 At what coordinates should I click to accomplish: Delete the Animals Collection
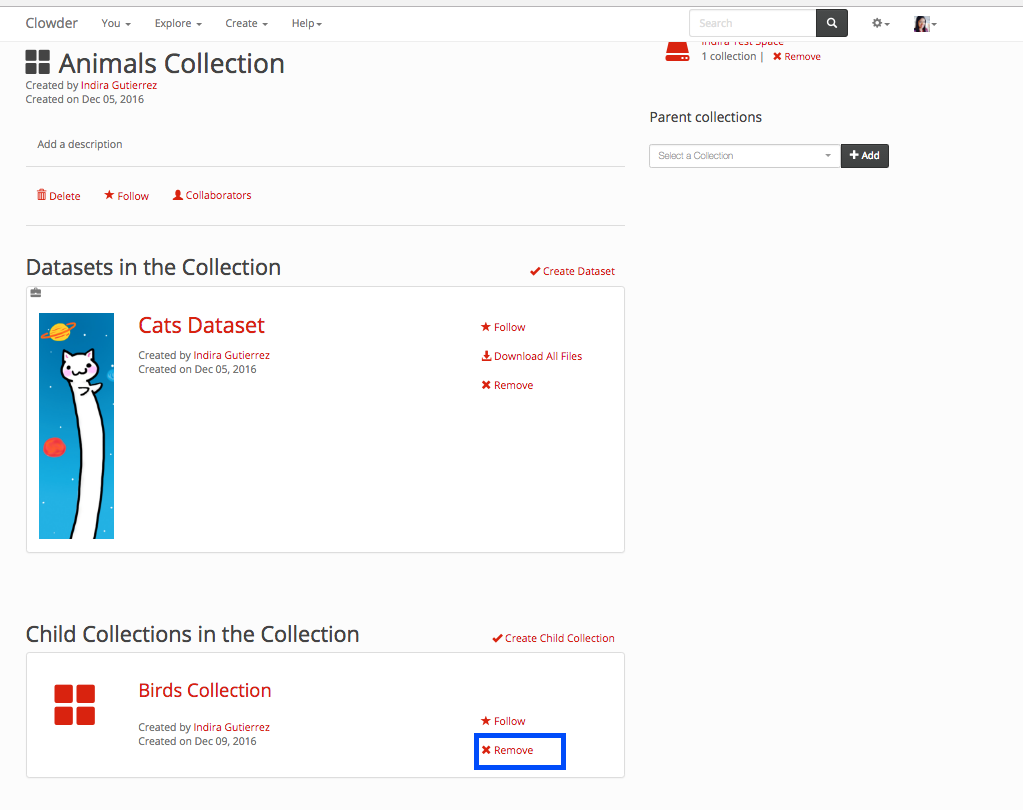coord(58,196)
